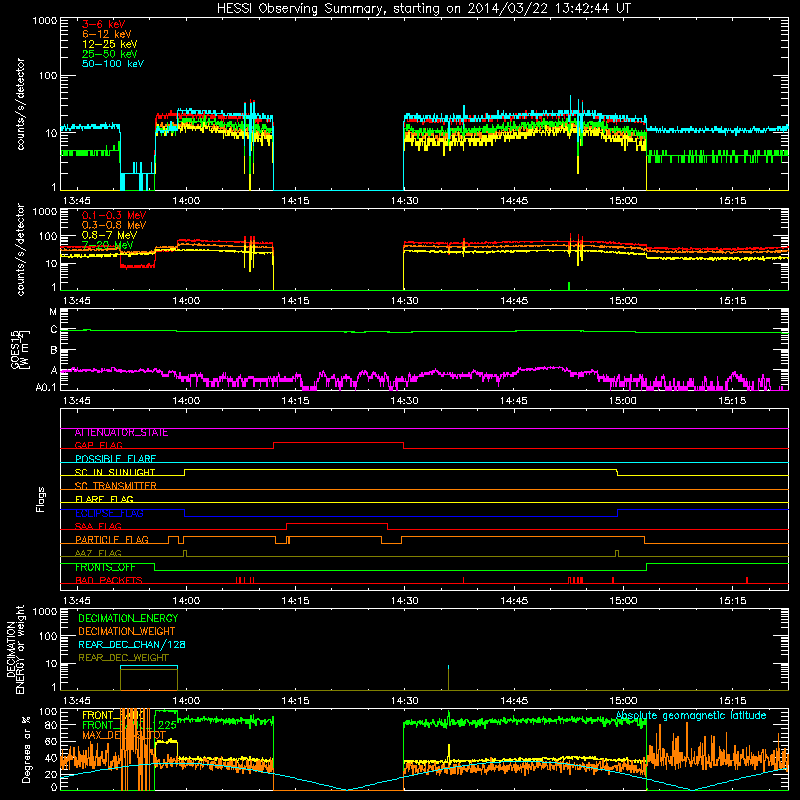Viewport: 800px width, 800px height.
Task: Select the orange MAX_DE legend entry in bottom panel
Action: pos(124,736)
